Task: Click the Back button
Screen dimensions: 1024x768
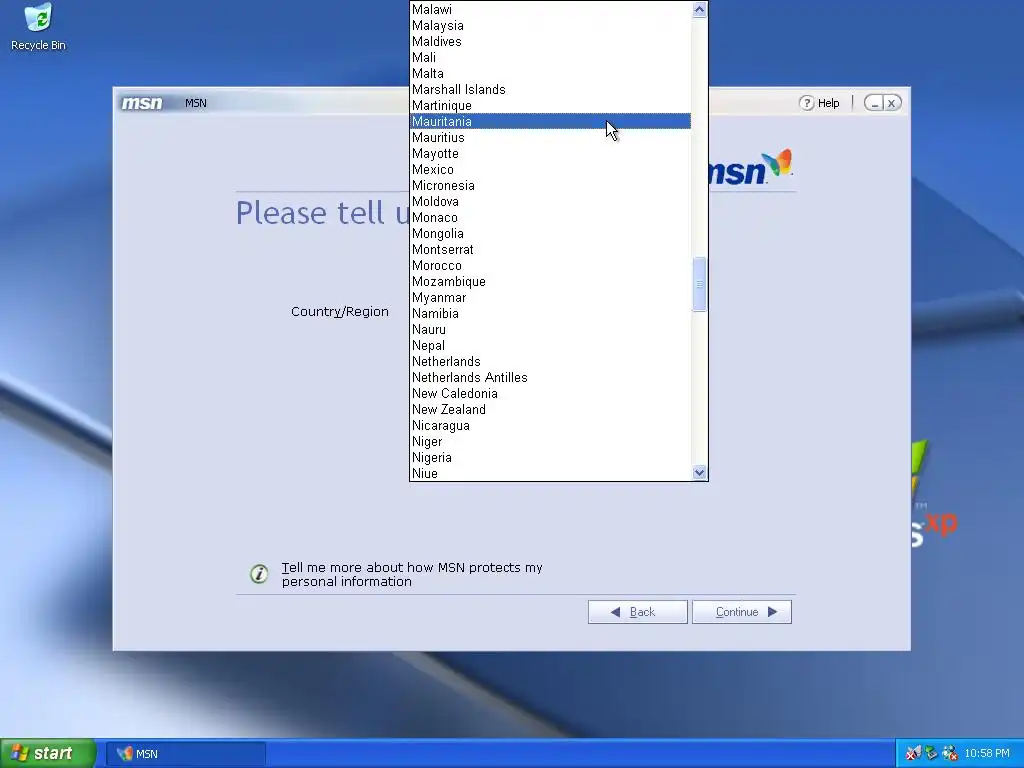Action: [637, 612]
